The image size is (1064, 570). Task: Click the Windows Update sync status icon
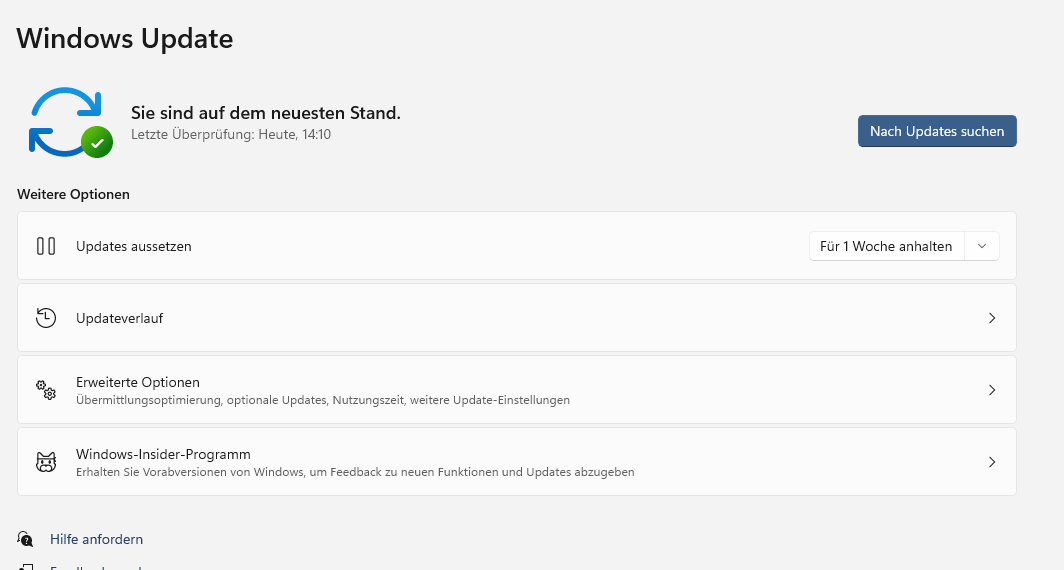point(70,122)
